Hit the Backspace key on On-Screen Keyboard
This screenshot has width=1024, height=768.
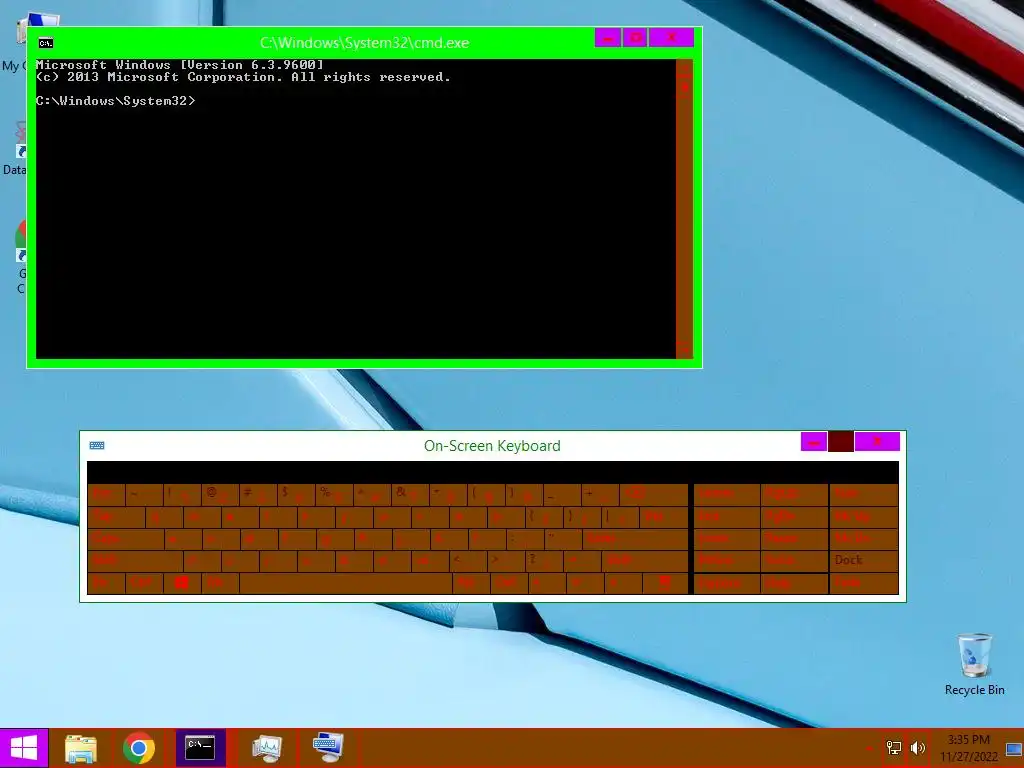[653, 494]
